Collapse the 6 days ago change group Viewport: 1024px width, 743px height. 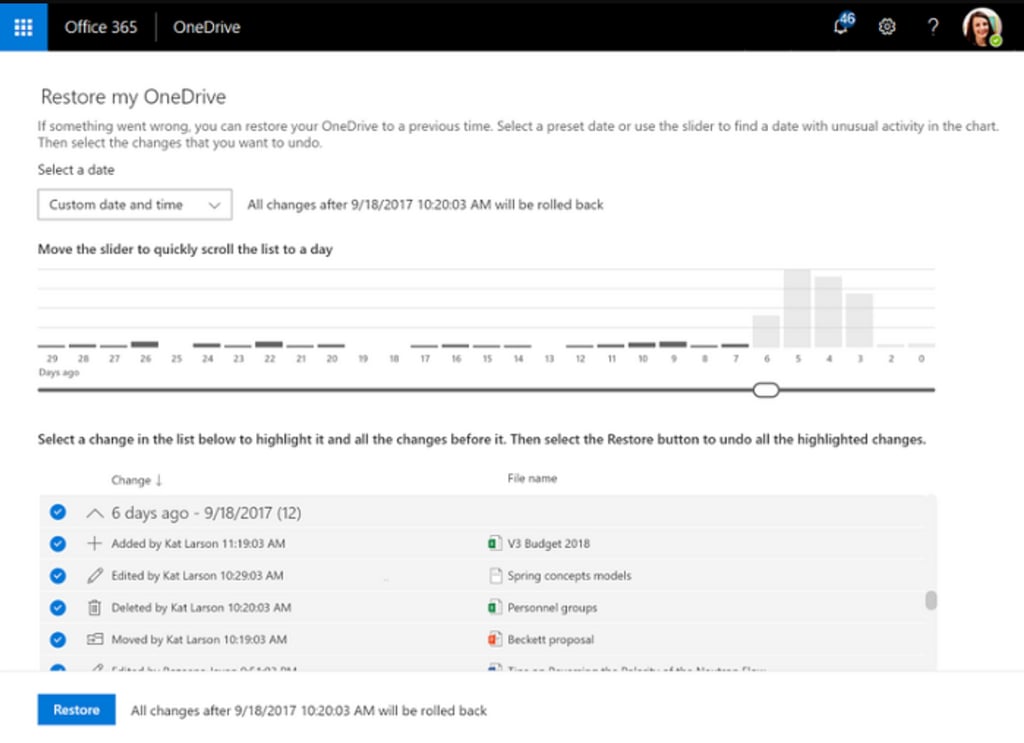[95, 512]
